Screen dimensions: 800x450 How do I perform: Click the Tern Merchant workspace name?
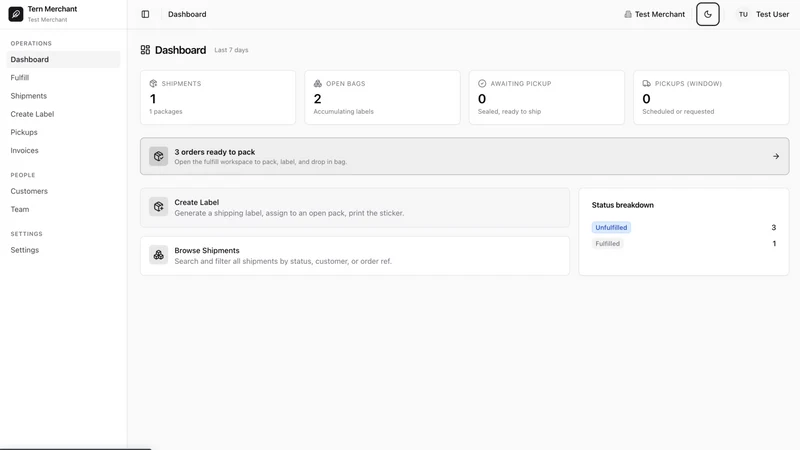point(52,9)
